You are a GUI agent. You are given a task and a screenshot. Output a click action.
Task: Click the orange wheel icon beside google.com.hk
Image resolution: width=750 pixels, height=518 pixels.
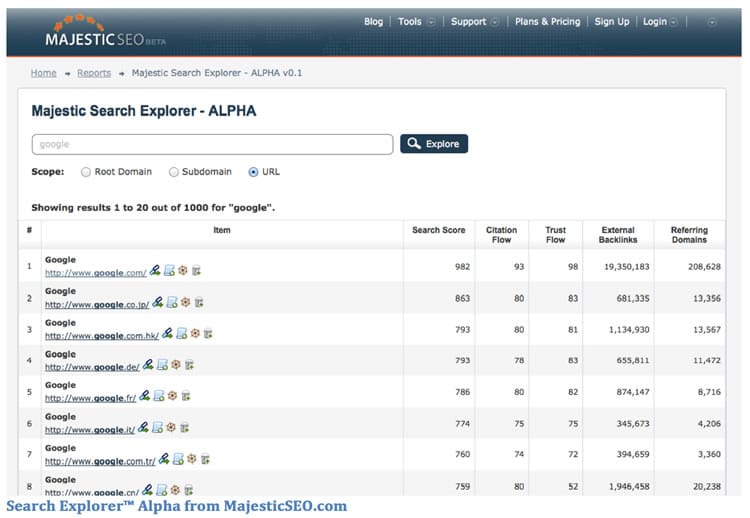195,333
